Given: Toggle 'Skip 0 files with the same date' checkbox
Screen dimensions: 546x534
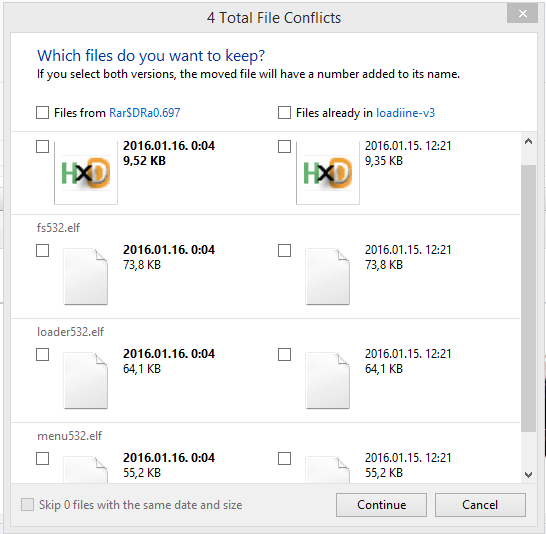Looking at the screenshot, I should [x=28, y=504].
